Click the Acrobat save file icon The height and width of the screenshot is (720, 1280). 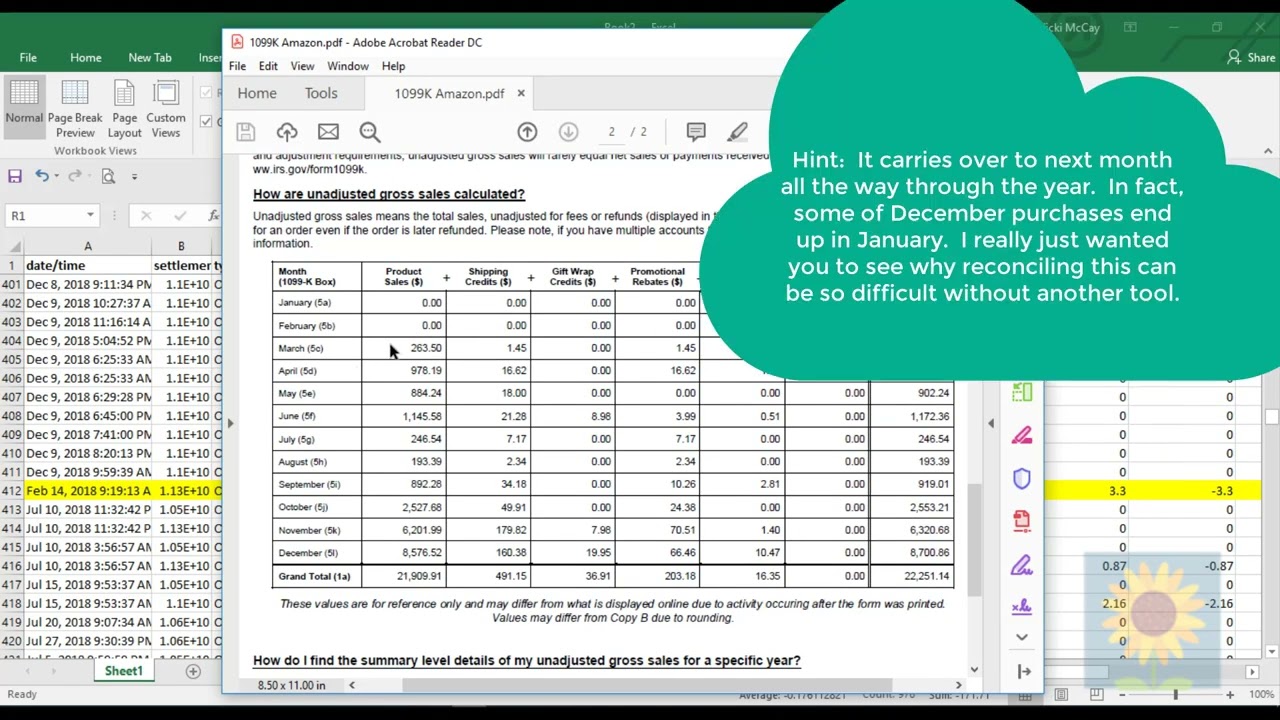[x=246, y=132]
